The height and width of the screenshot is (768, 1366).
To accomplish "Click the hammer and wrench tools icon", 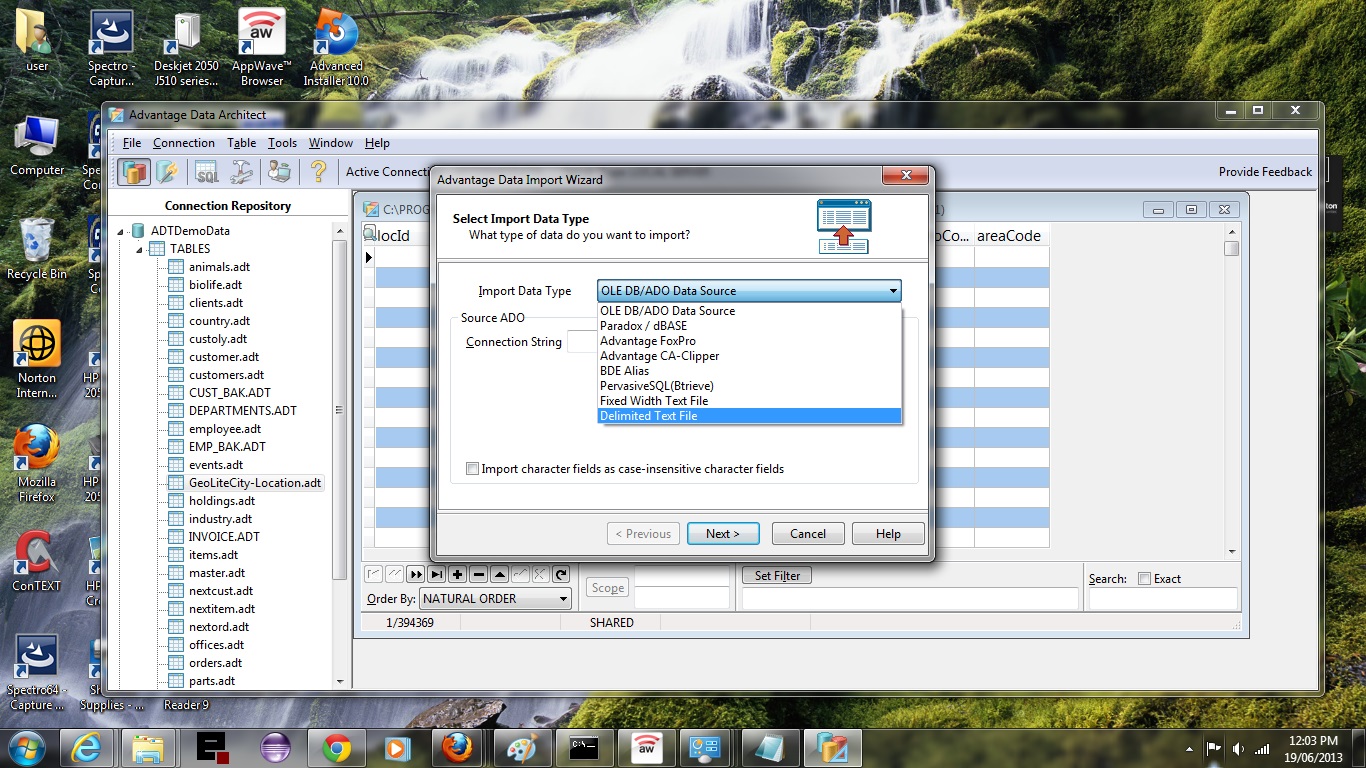I will pyautogui.click(x=242, y=172).
